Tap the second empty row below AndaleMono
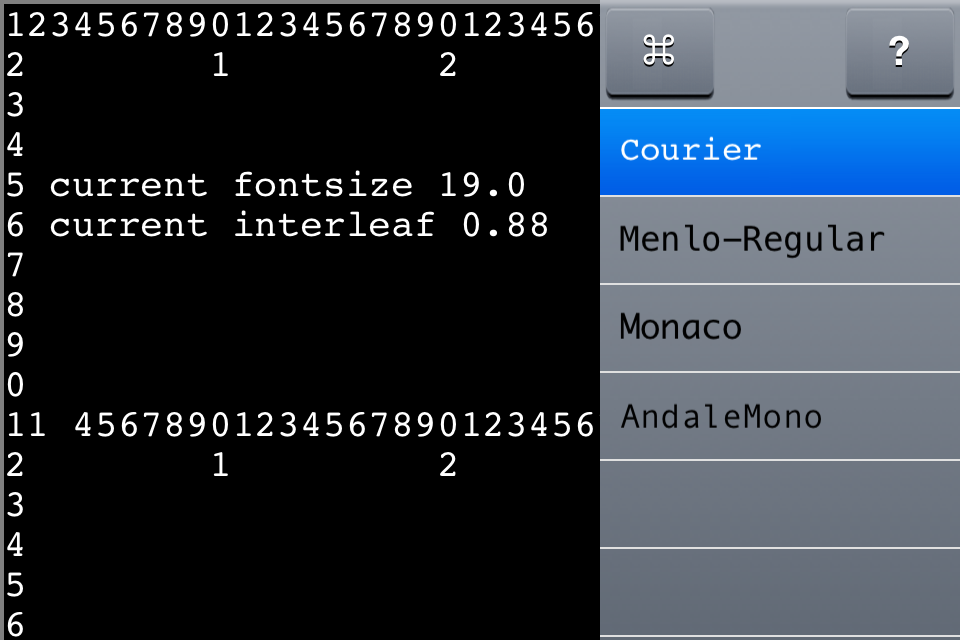Viewport: 960px width, 640px height. (x=780, y=592)
